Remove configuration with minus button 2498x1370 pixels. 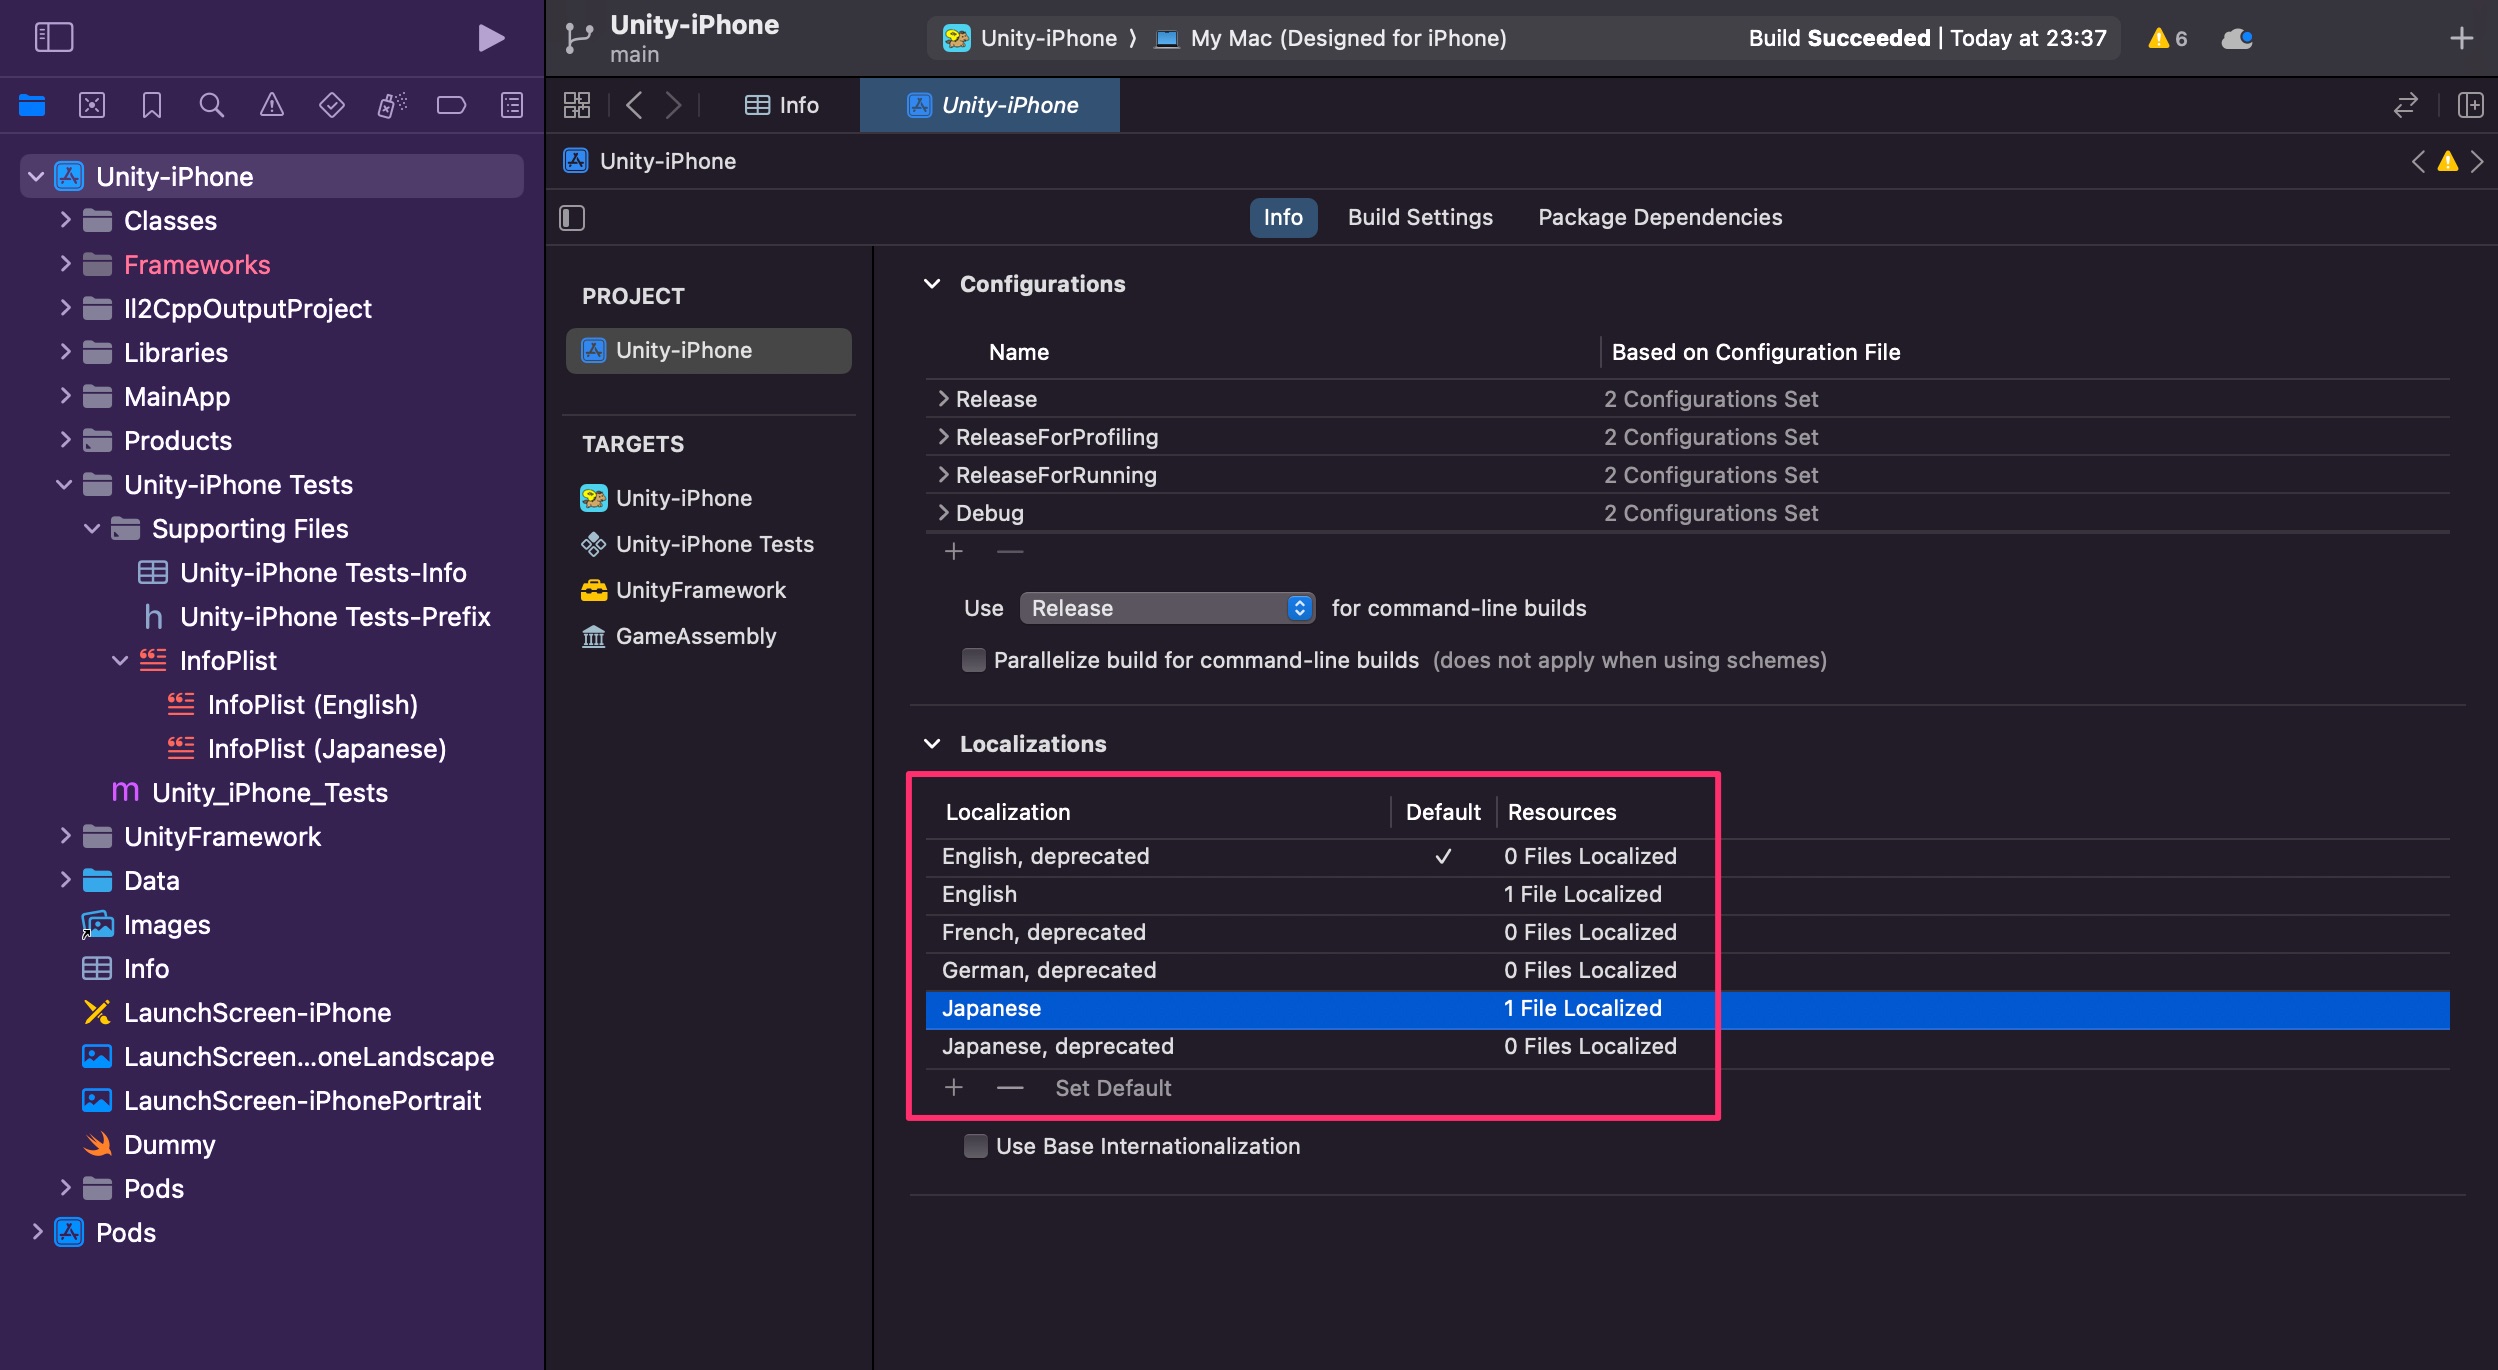[1010, 551]
